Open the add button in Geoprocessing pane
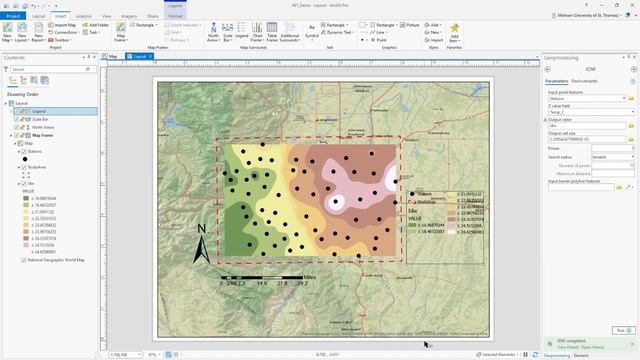Viewport: 640px width, 360px height. pyautogui.click(x=633, y=69)
